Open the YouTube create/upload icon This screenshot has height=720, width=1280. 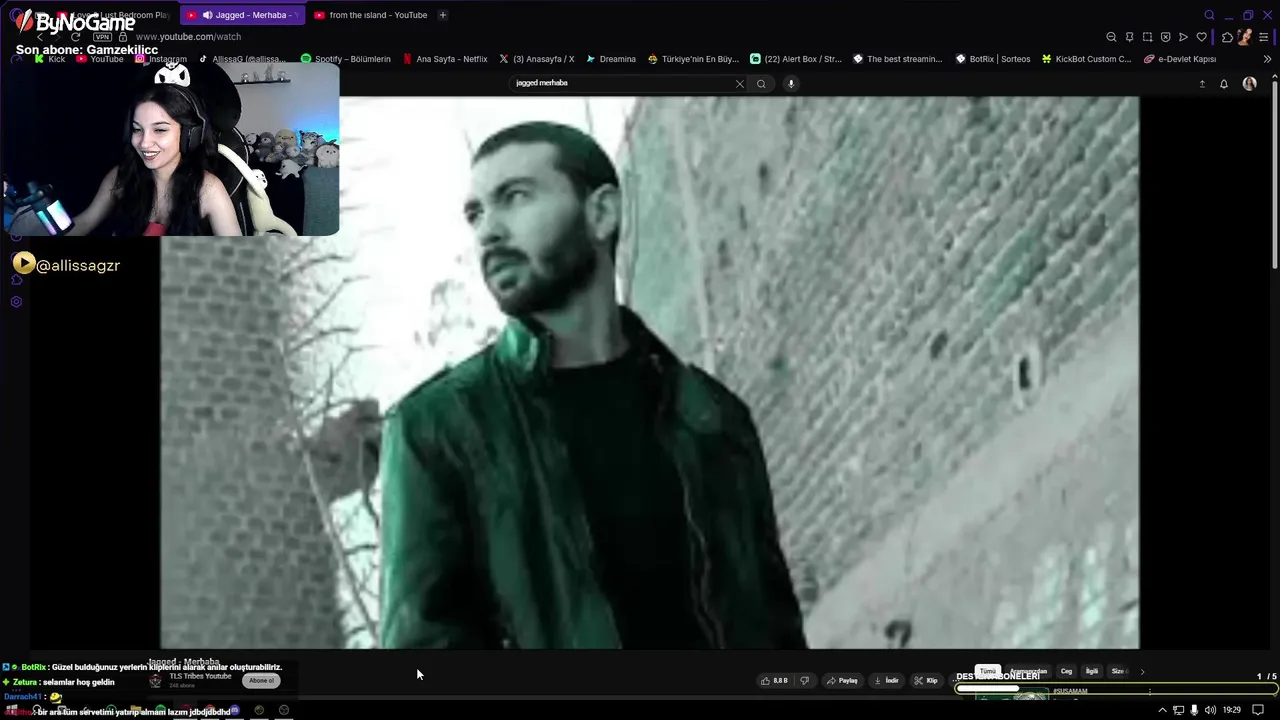(x=1202, y=84)
